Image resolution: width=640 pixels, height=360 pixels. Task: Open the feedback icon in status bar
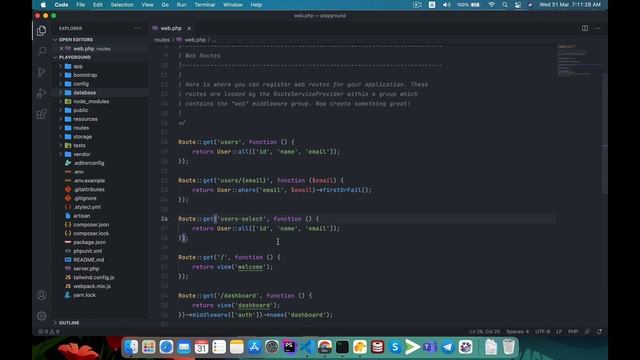587,331
